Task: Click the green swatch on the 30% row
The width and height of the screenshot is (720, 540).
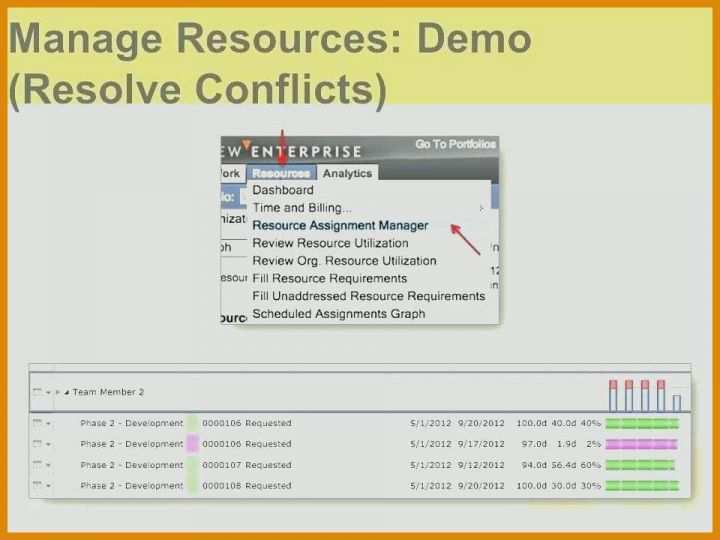Action: [192, 485]
